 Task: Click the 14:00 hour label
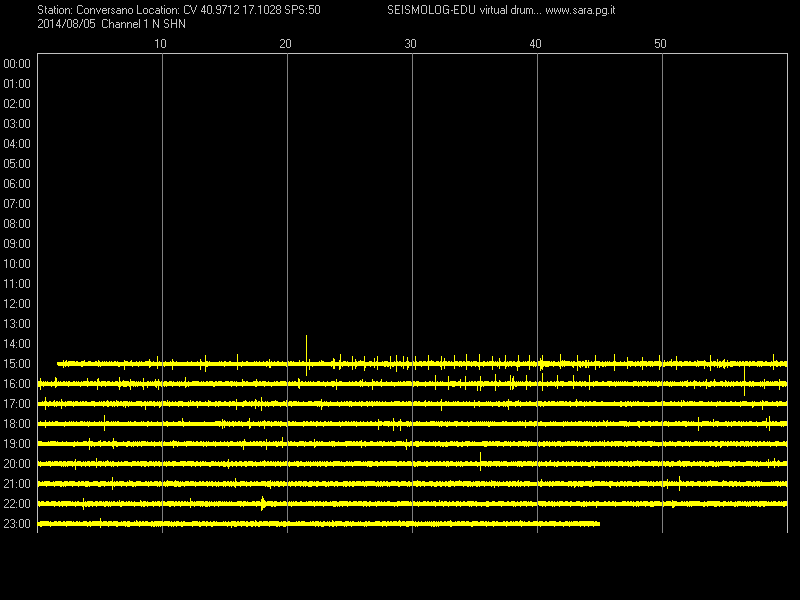click(x=17, y=344)
